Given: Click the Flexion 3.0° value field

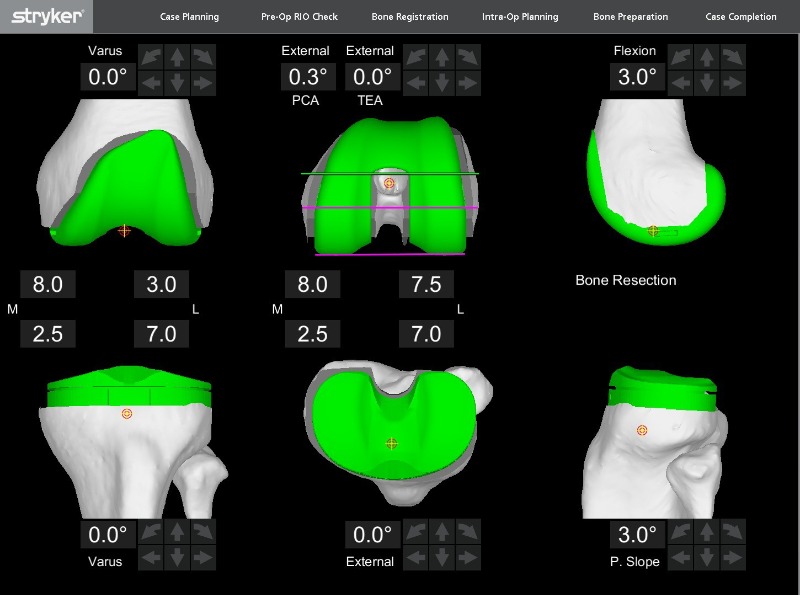Looking at the screenshot, I should [636, 77].
